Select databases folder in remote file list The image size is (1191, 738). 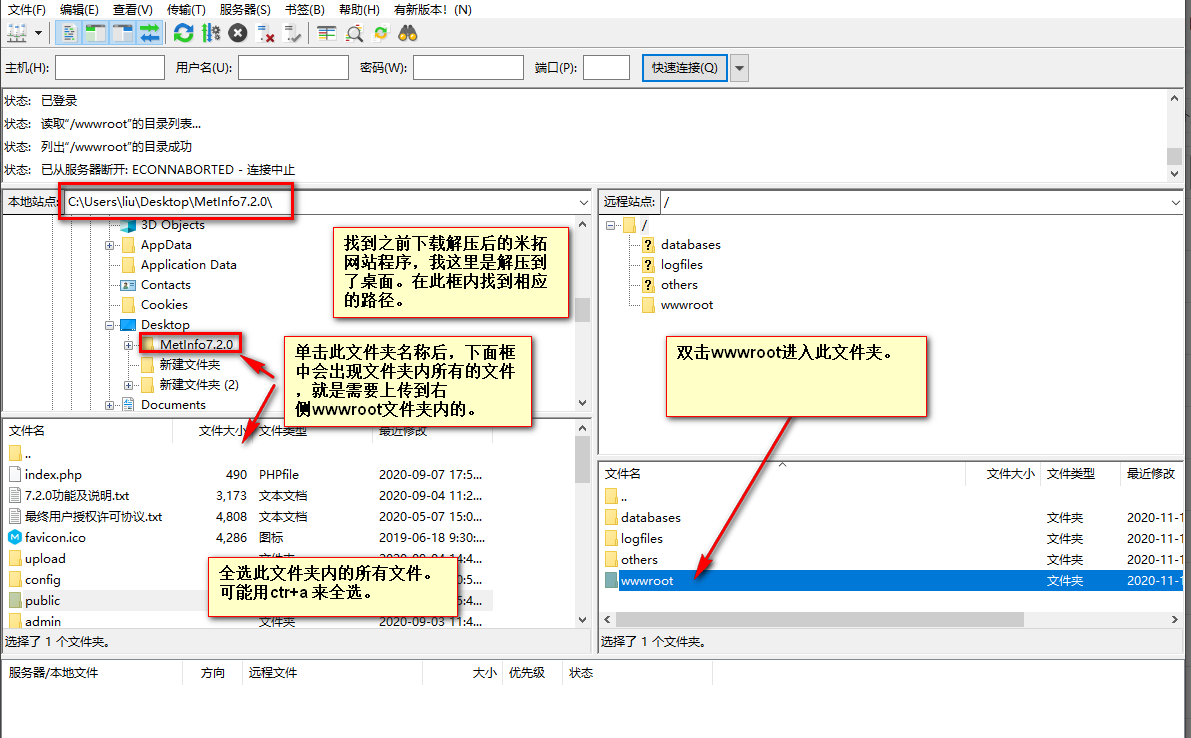651,518
